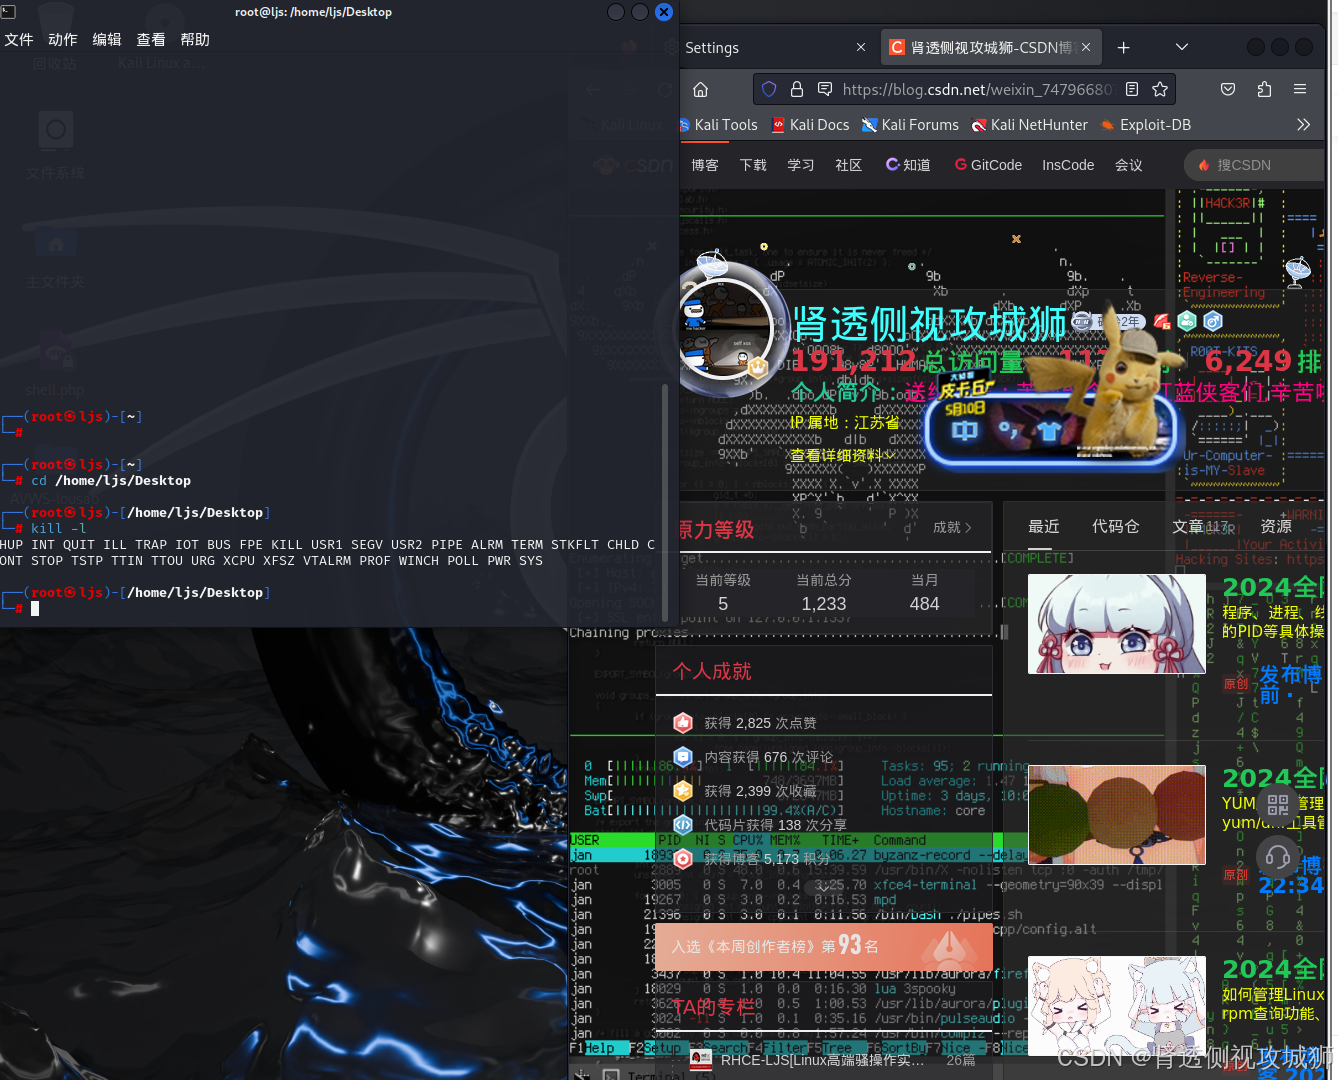Viewport: 1338px width, 1080px height.
Task: Click the badge icon beside 获得博客 5,173 积分
Action: [x=683, y=858]
